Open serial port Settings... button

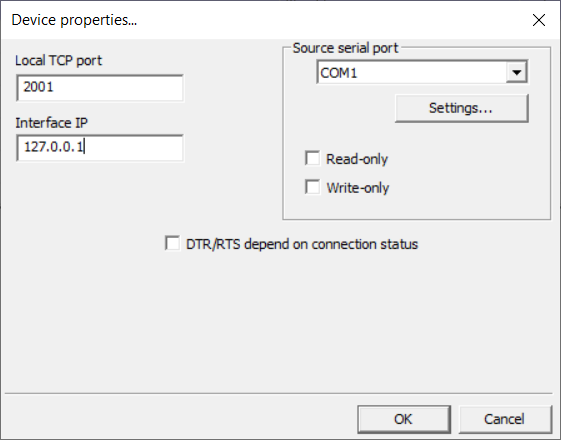point(462,108)
